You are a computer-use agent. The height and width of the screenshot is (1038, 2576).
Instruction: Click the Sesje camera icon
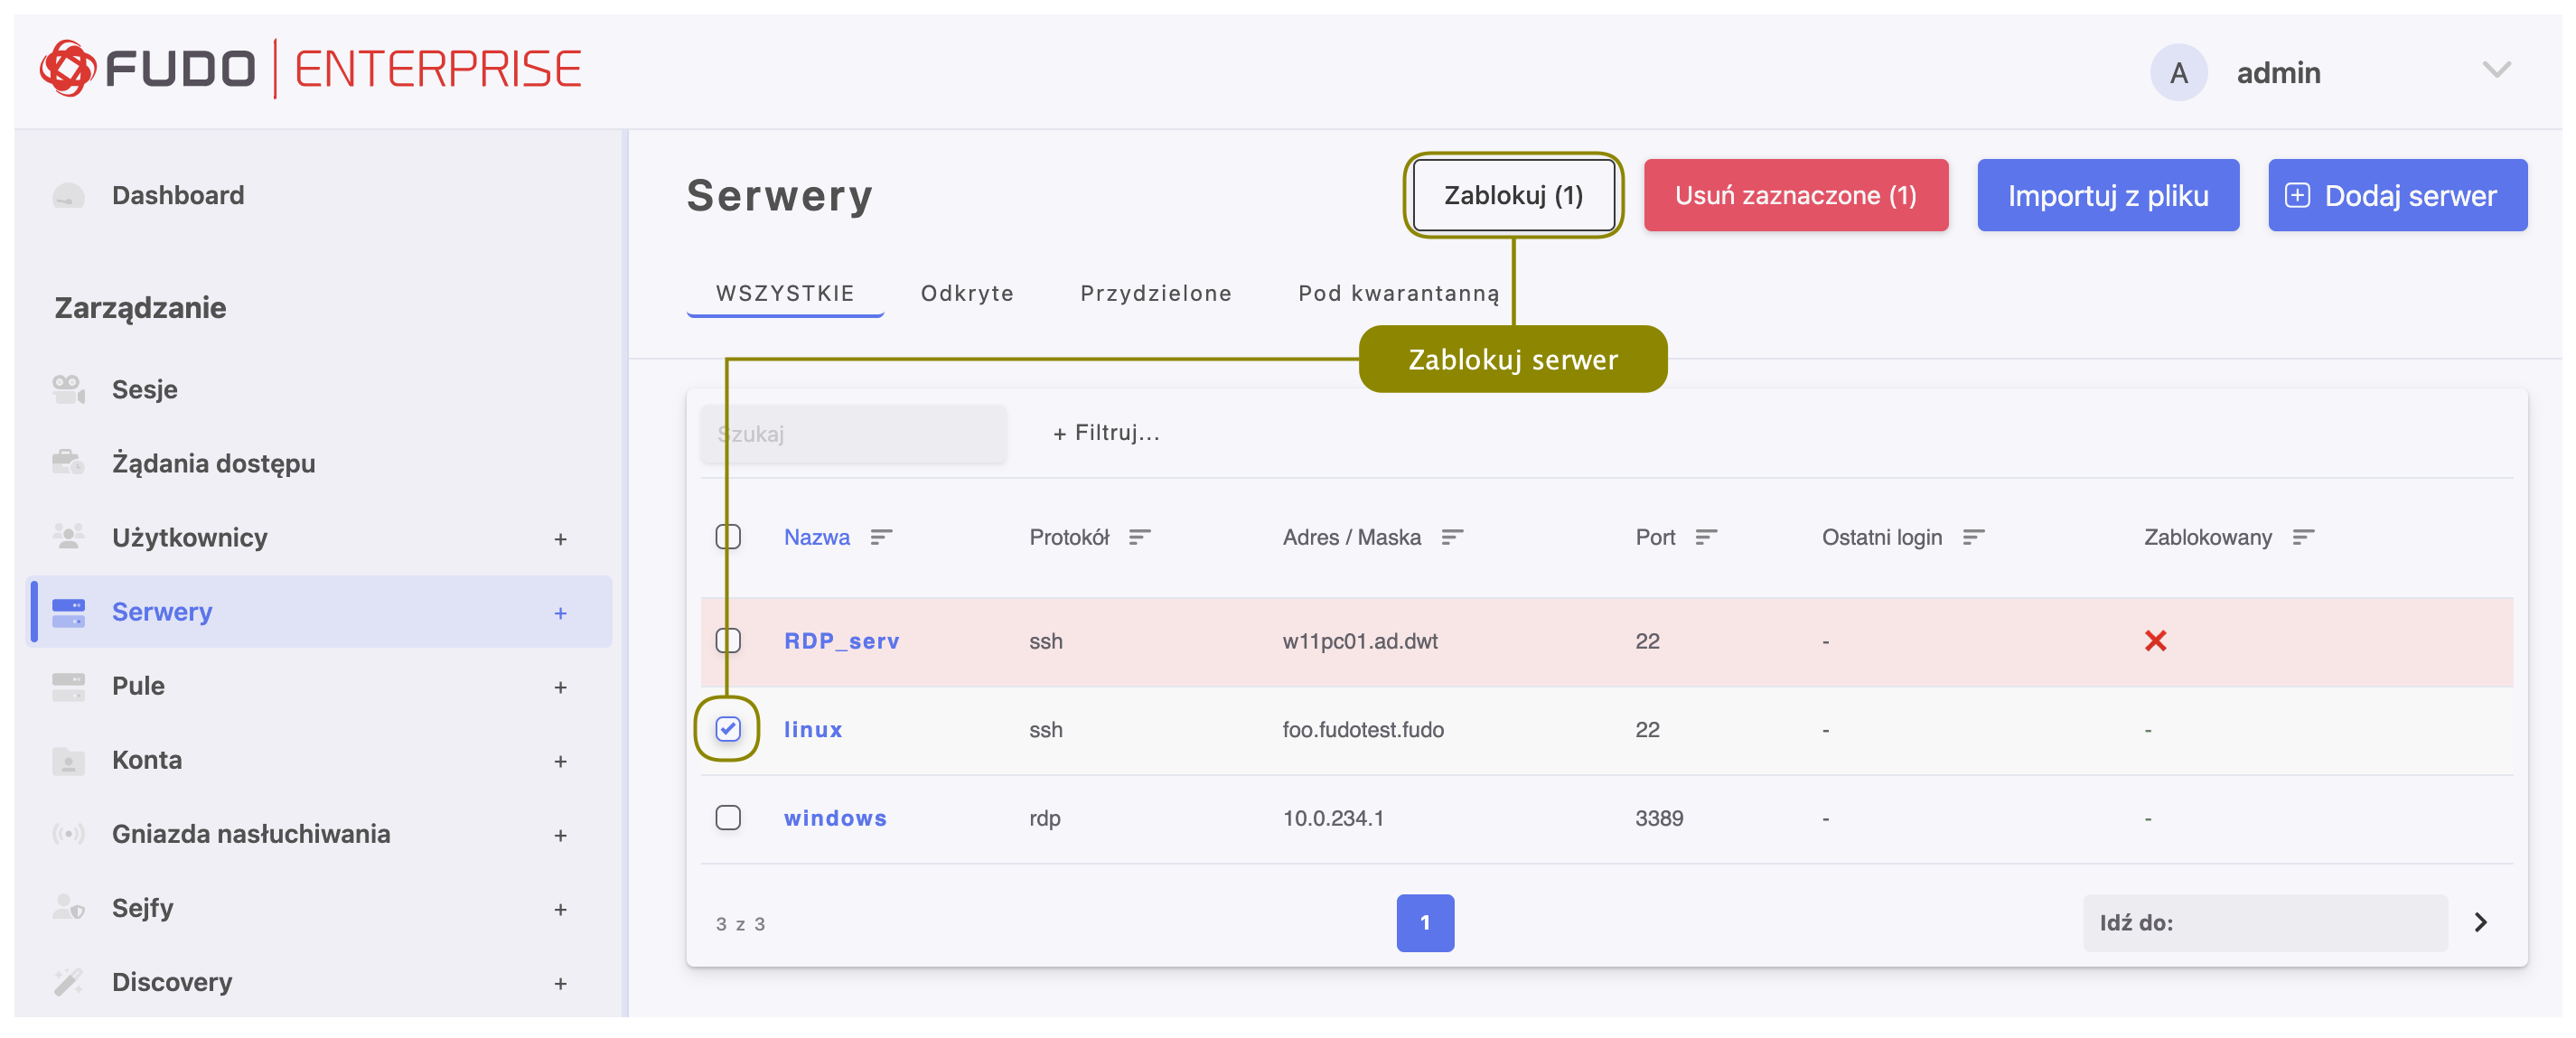pos(68,389)
